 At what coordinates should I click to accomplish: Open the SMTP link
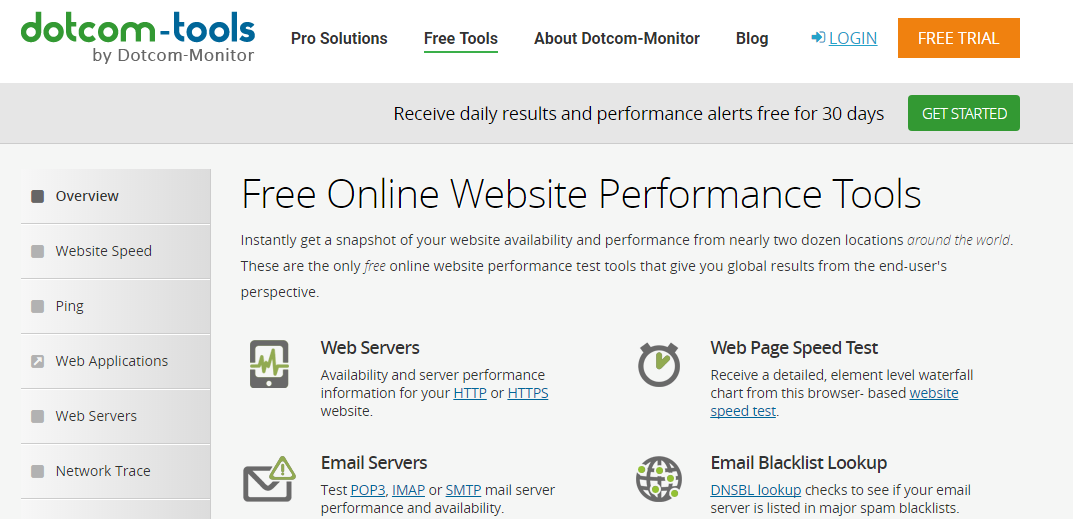point(463,490)
